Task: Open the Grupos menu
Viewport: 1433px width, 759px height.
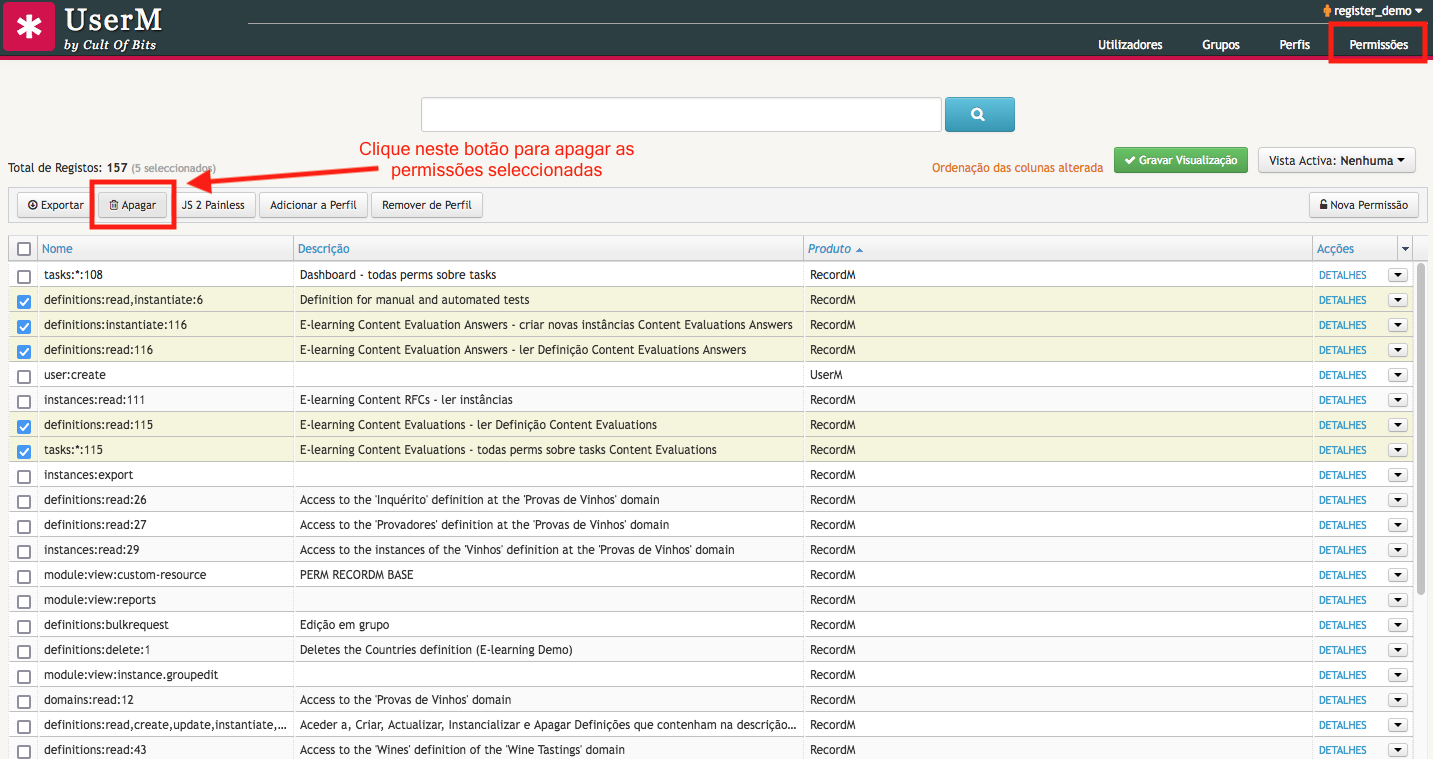Action: pos(1221,45)
